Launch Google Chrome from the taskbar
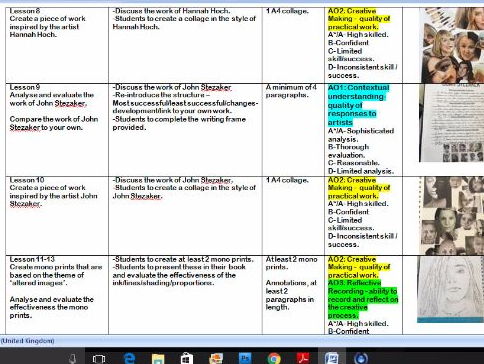This screenshot has height=364, width=484. (x=274, y=359)
